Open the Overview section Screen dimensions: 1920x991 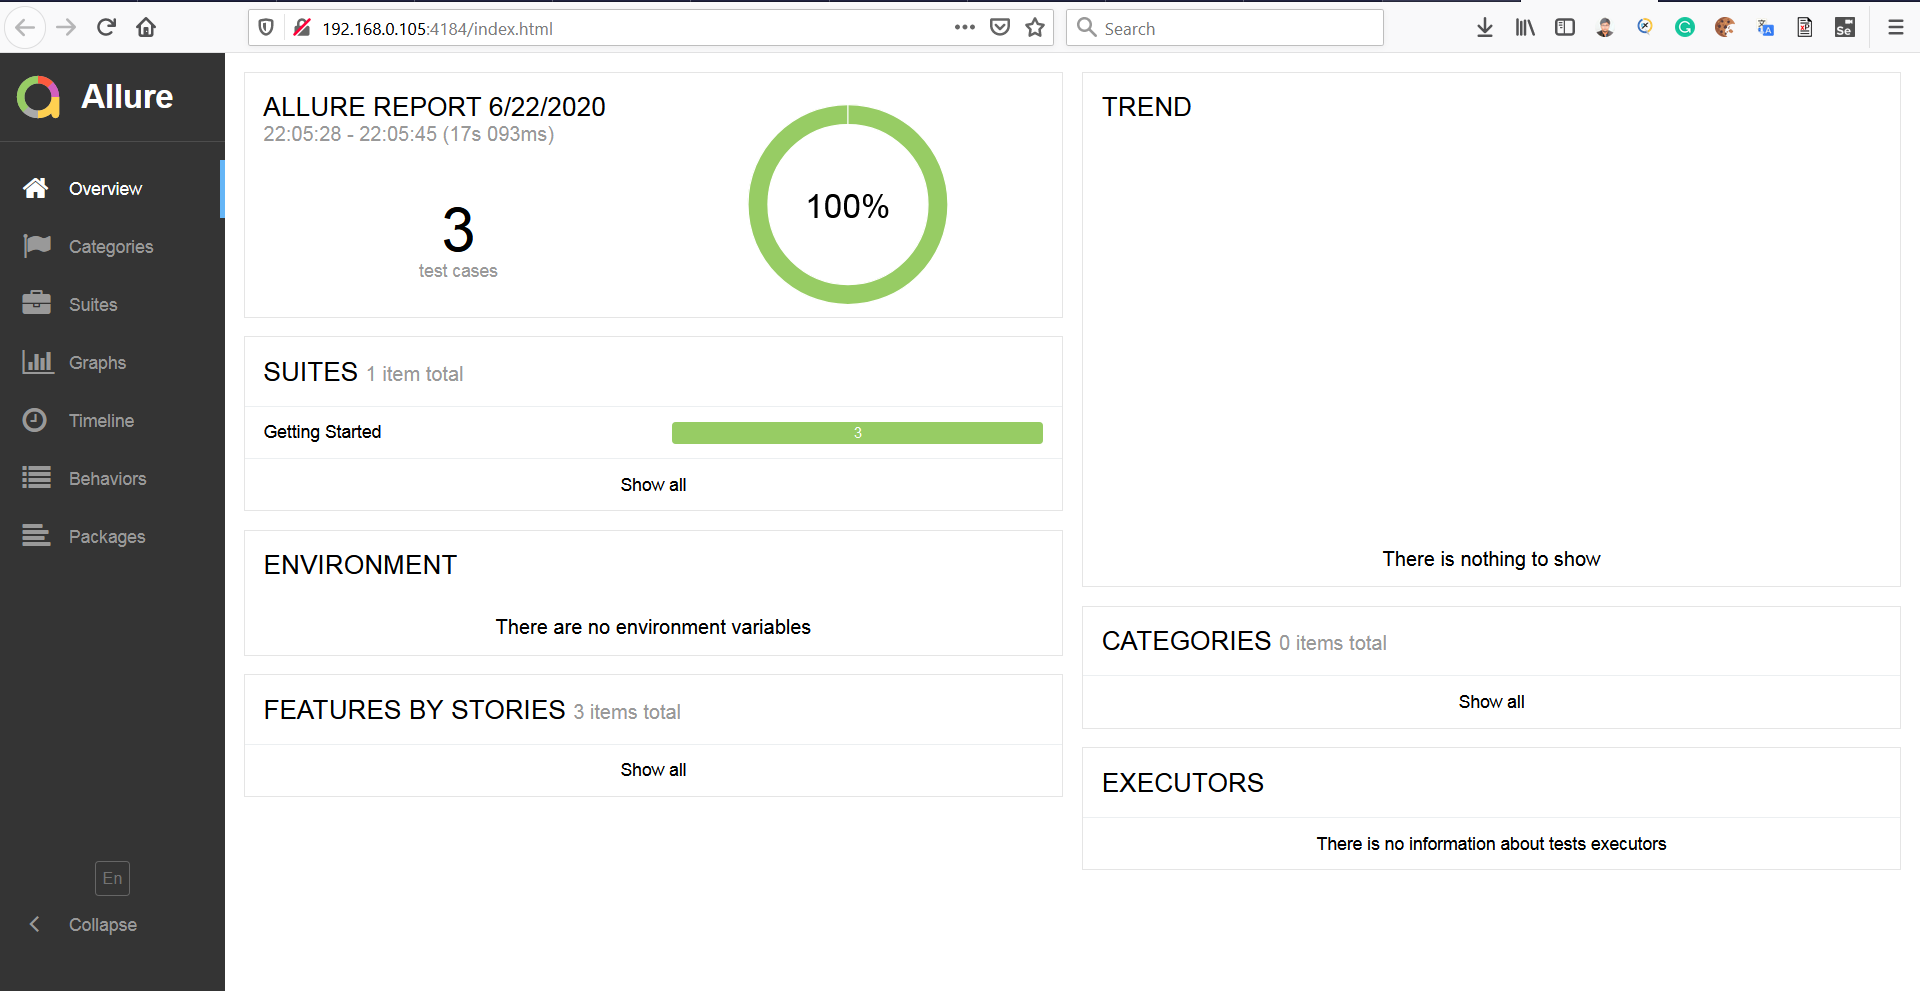[112, 189]
